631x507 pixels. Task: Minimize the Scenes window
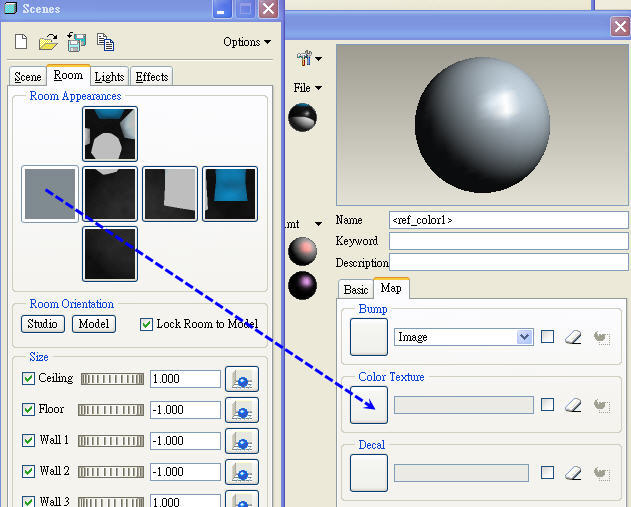(x=222, y=9)
